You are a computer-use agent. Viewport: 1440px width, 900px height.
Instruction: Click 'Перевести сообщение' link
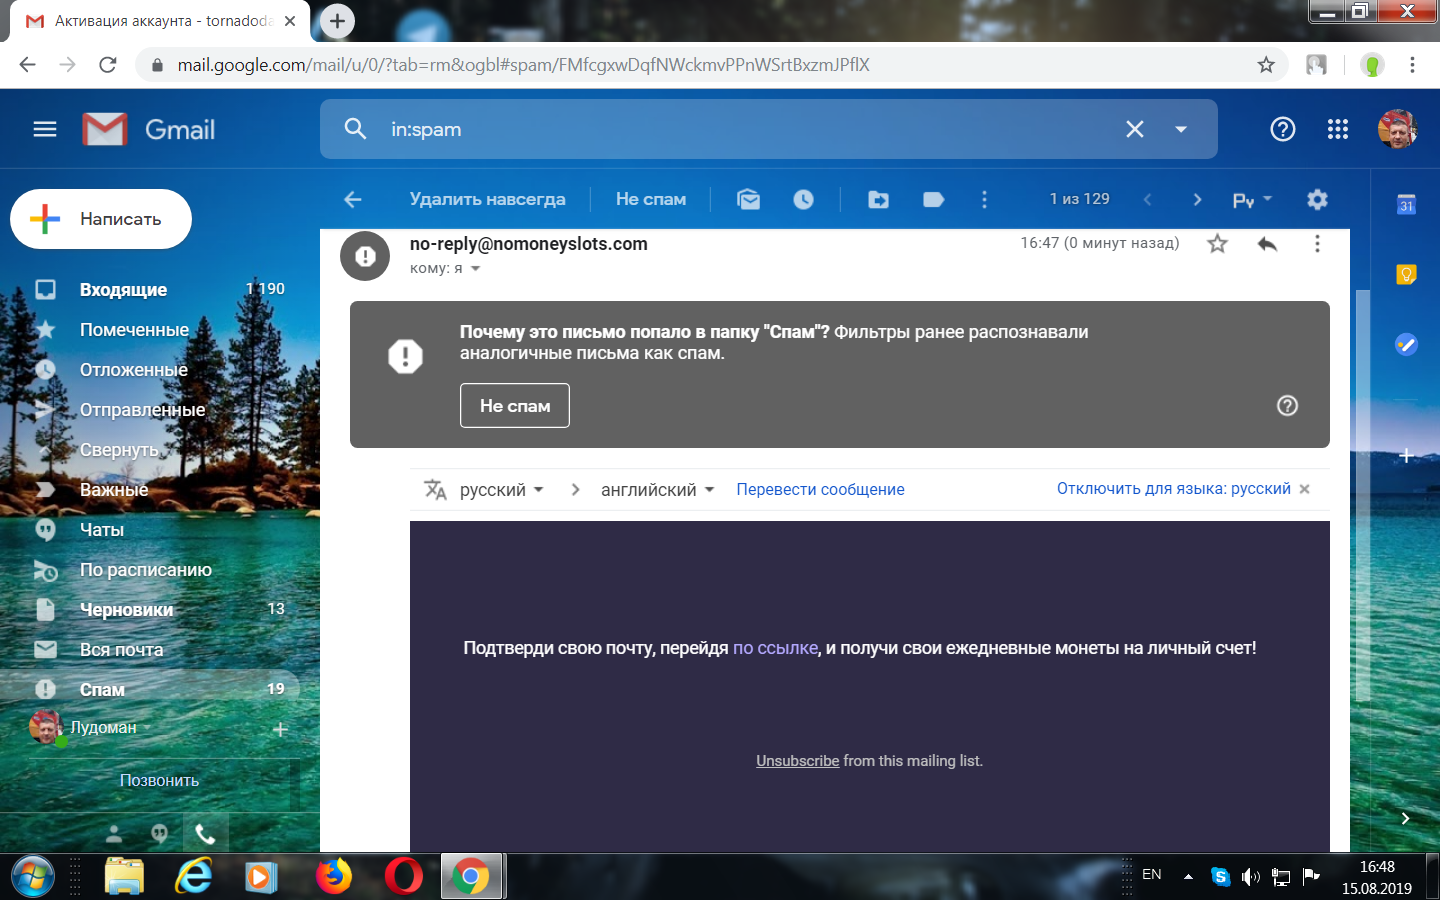(820, 489)
